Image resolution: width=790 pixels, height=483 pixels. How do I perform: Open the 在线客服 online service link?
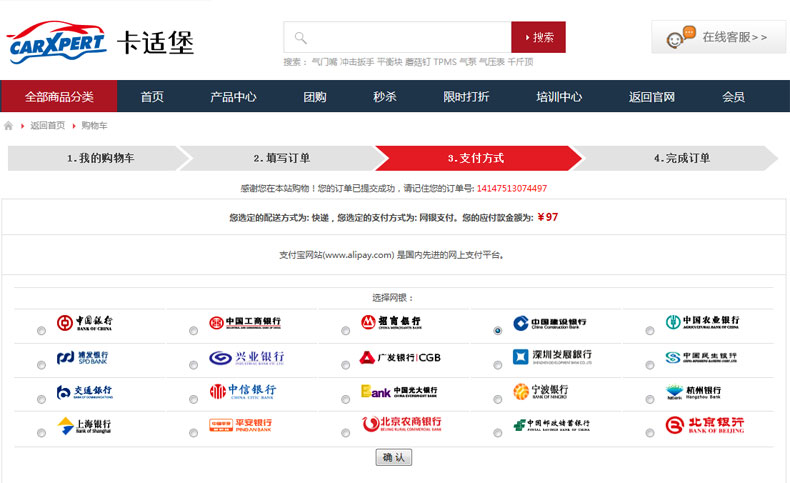pos(718,37)
